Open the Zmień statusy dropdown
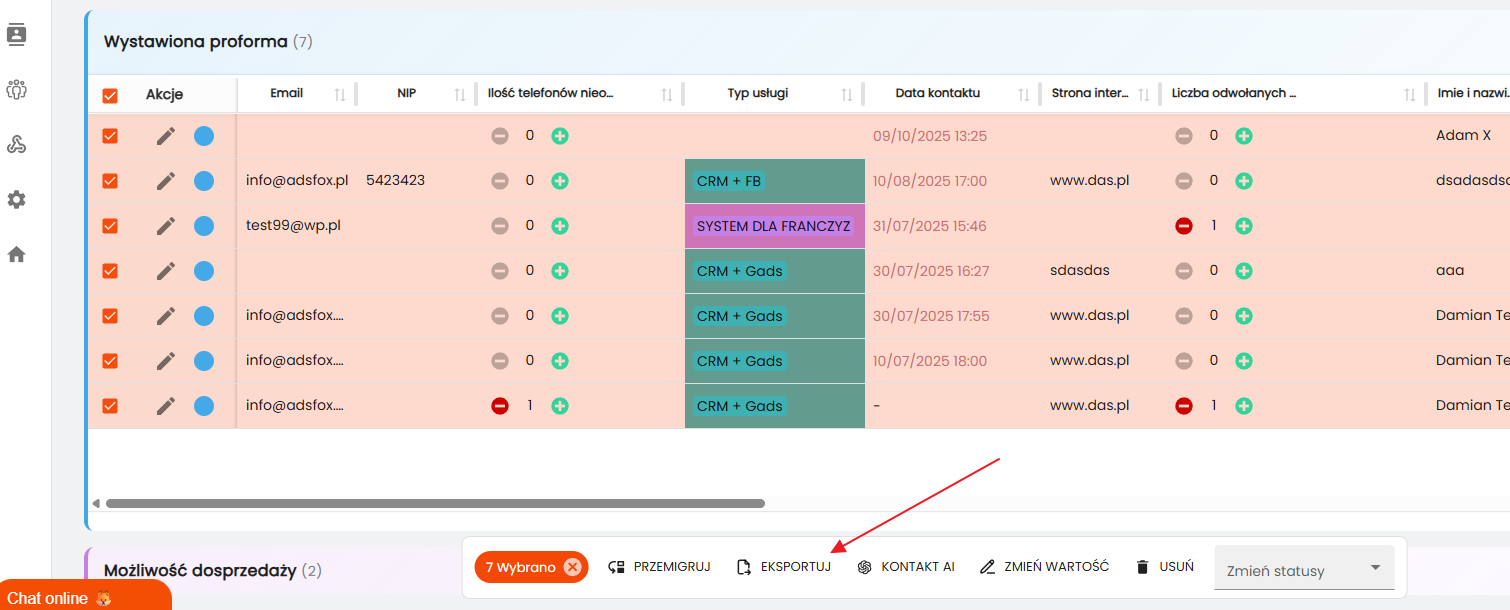This screenshot has height=610, width=1510. (x=1303, y=569)
